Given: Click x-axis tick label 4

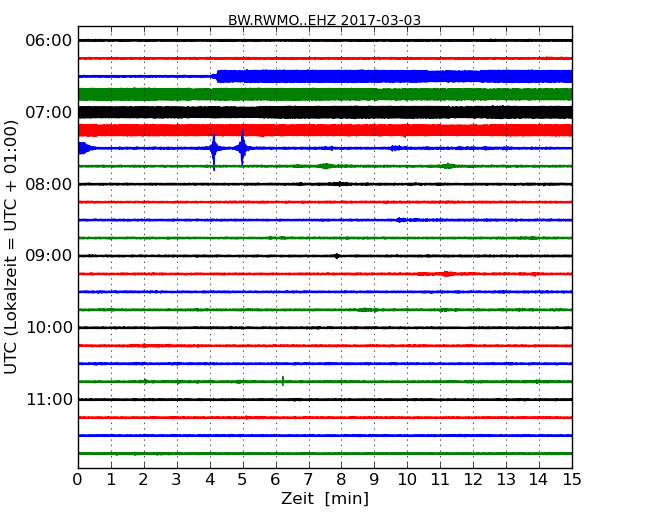Looking at the screenshot, I should point(210,480).
